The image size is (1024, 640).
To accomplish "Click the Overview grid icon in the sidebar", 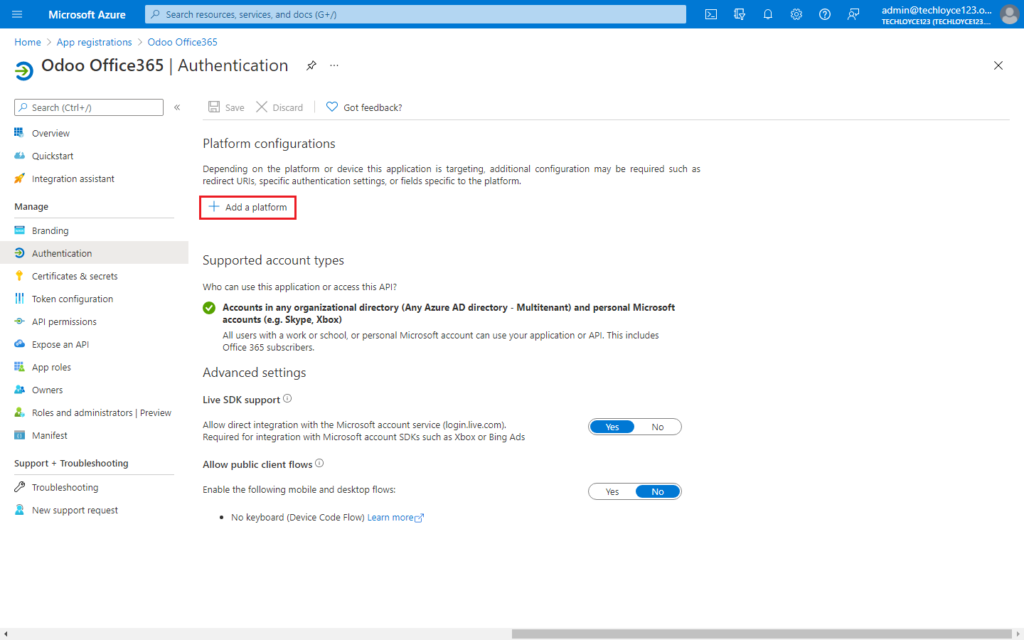I will tap(19, 133).
